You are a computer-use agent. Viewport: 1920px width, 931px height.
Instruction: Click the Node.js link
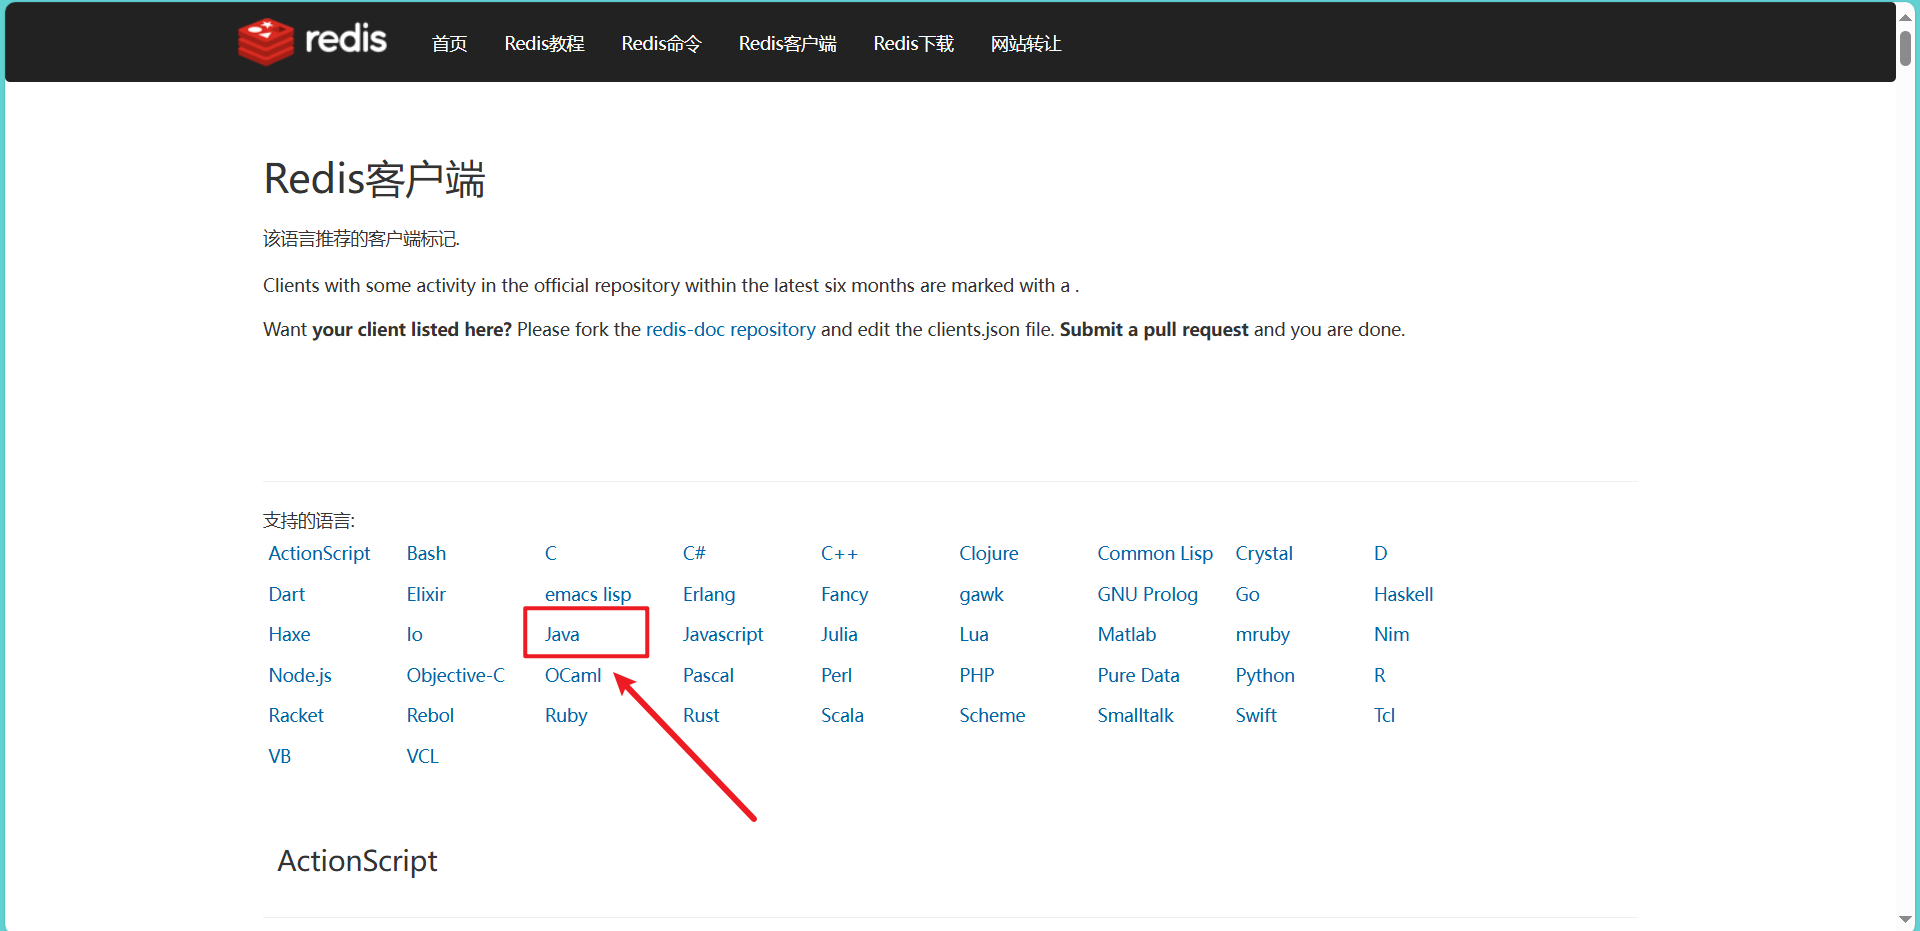(x=300, y=676)
